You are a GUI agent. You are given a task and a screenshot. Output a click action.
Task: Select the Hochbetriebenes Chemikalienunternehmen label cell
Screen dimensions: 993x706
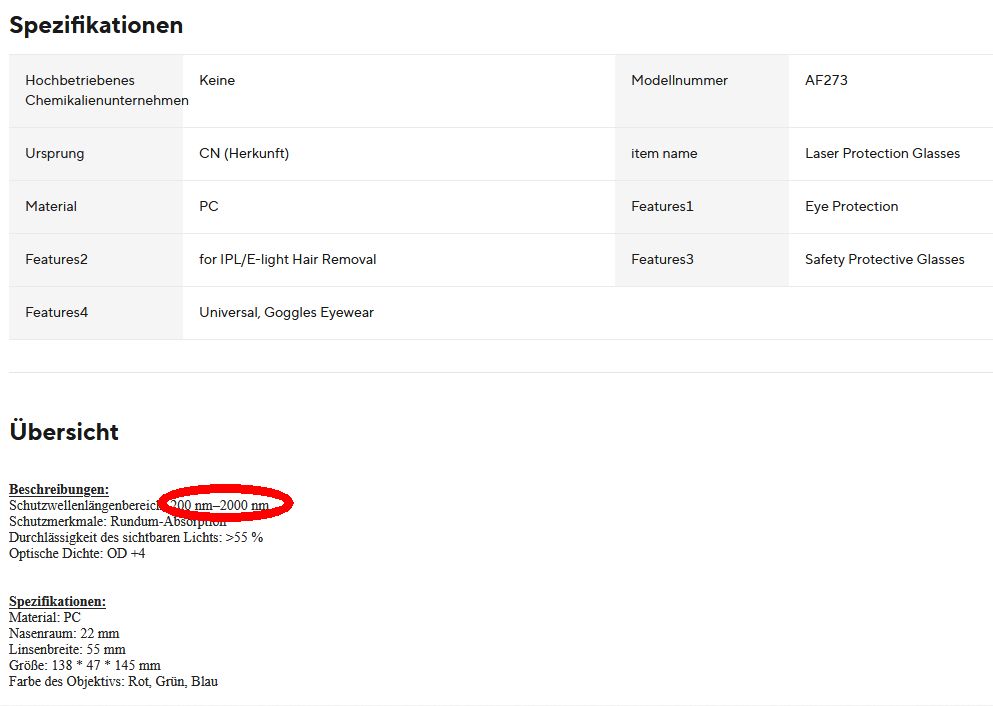(x=96, y=90)
